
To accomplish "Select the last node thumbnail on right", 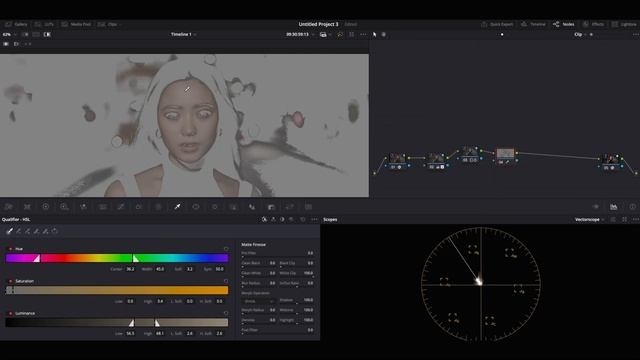I will pyautogui.click(x=611, y=159).
